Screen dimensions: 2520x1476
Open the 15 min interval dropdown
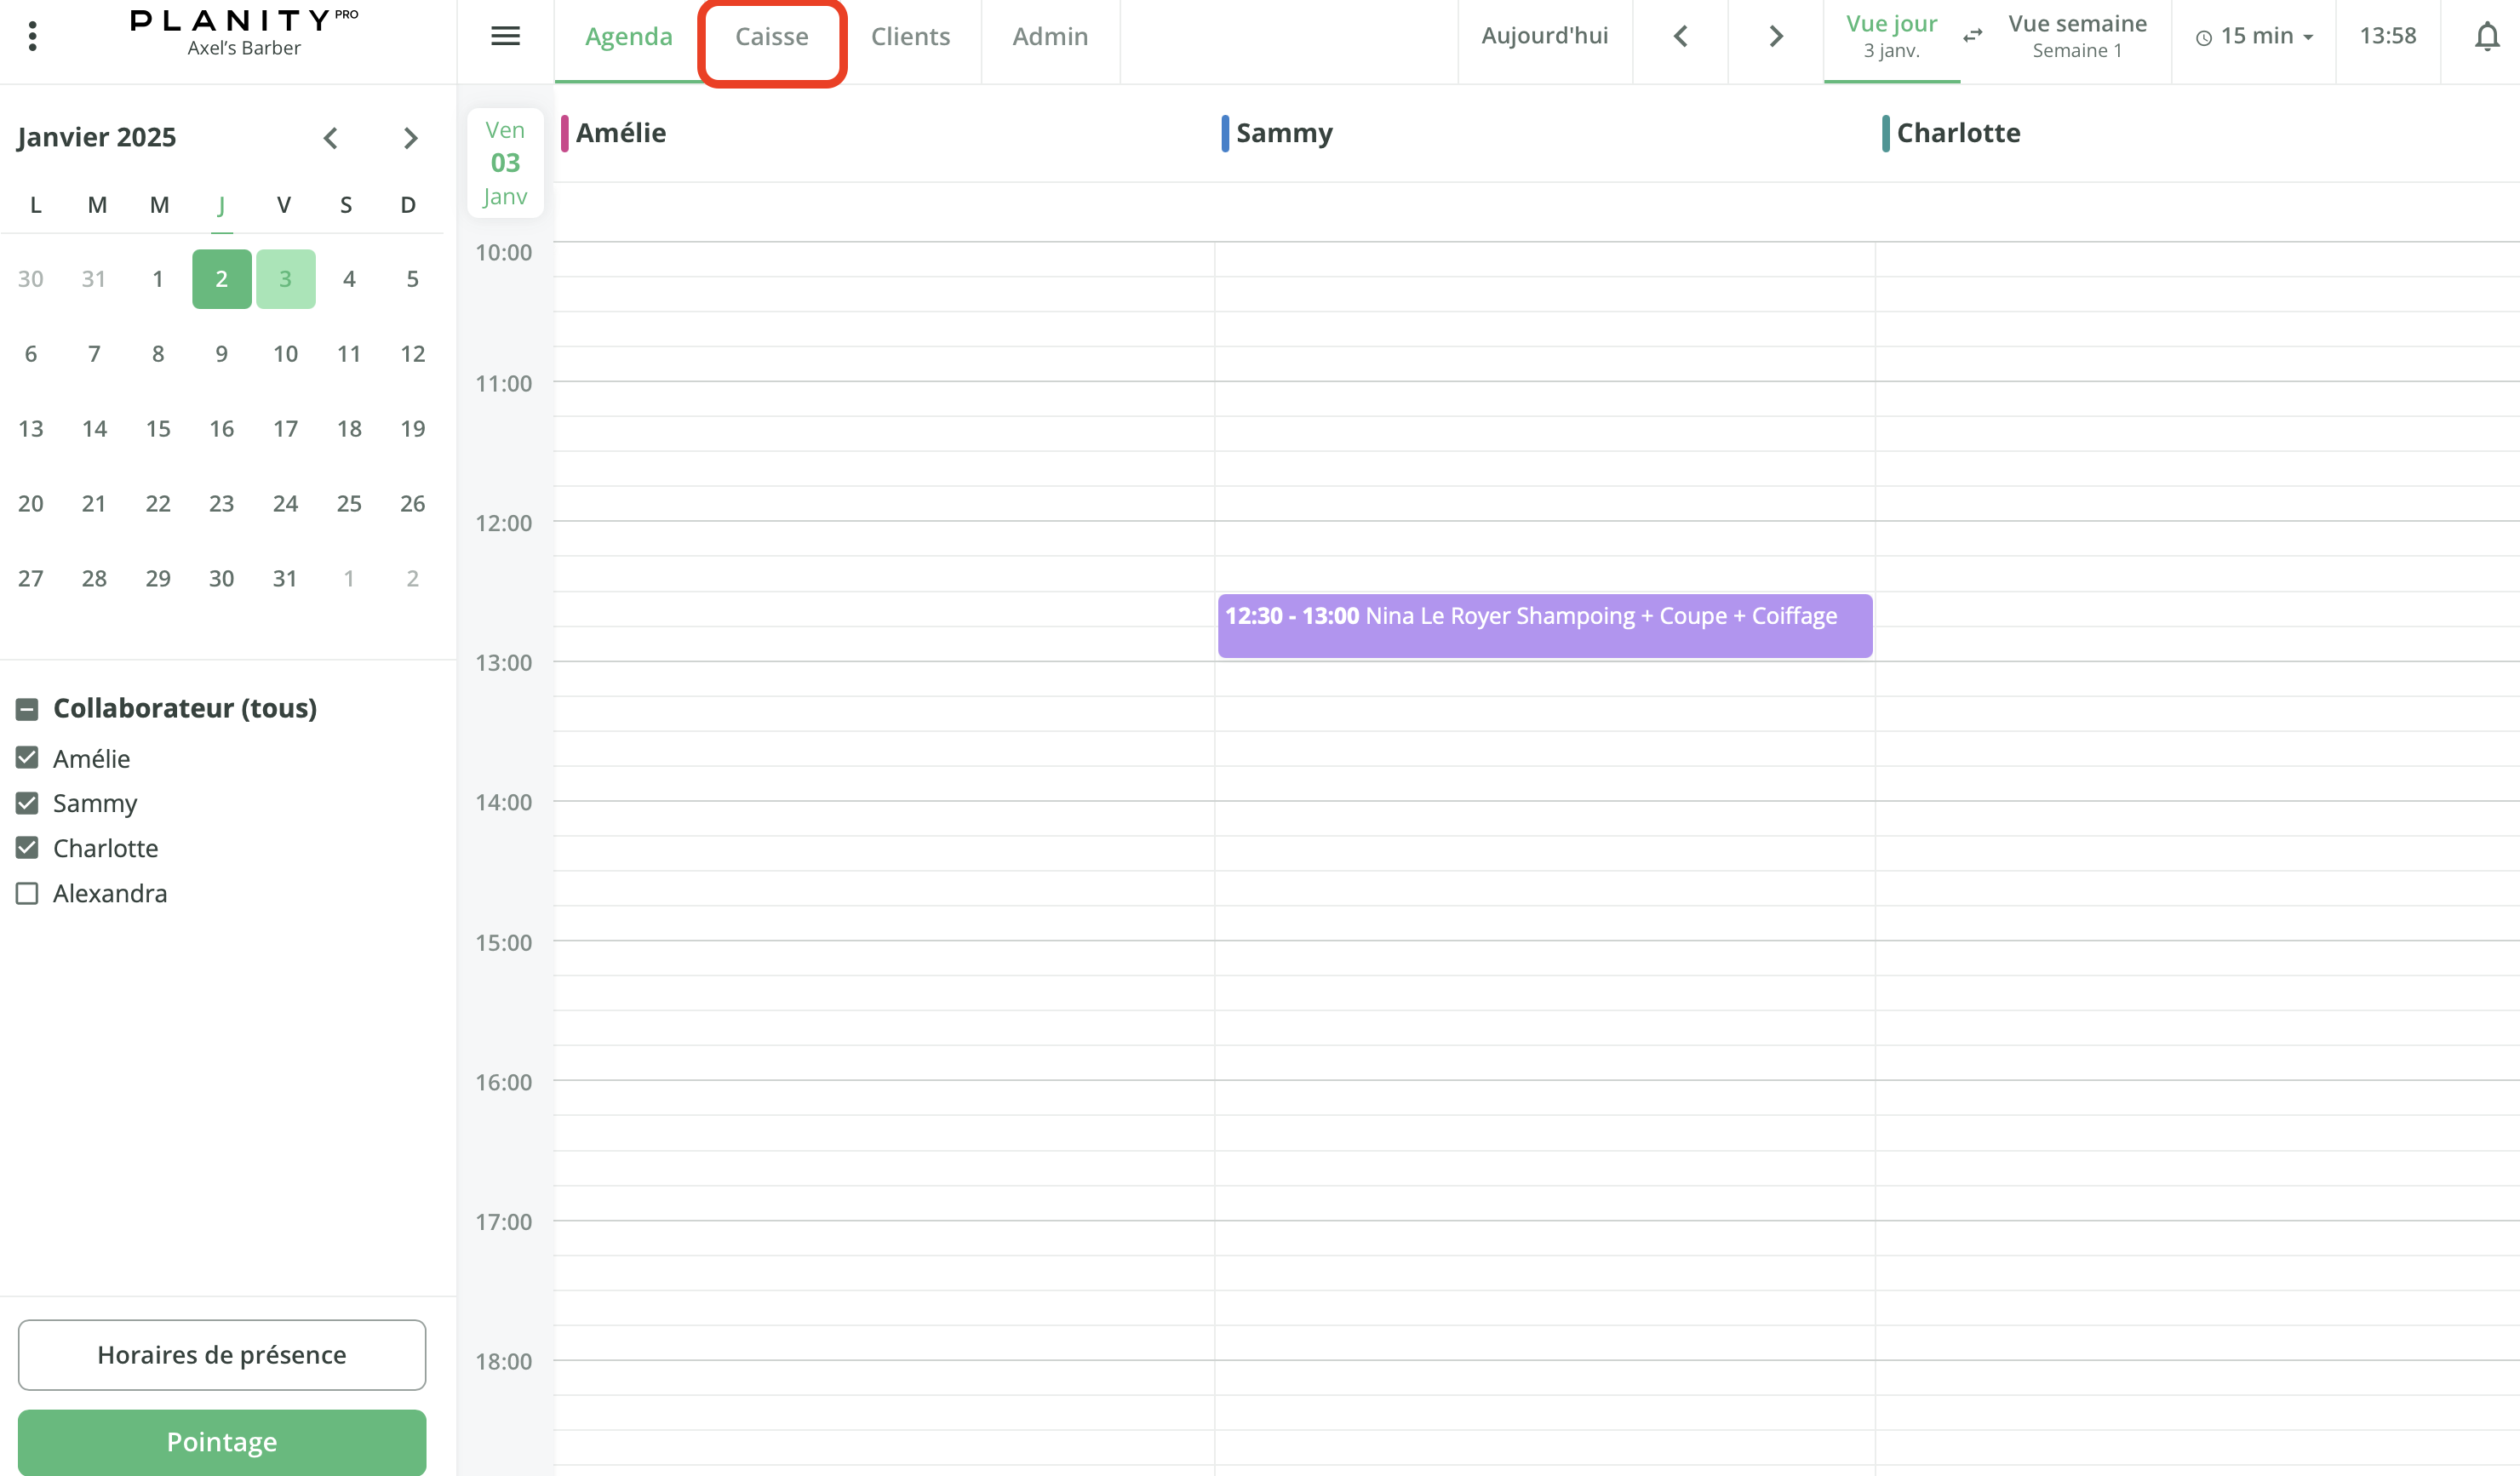click(2254, 36)
